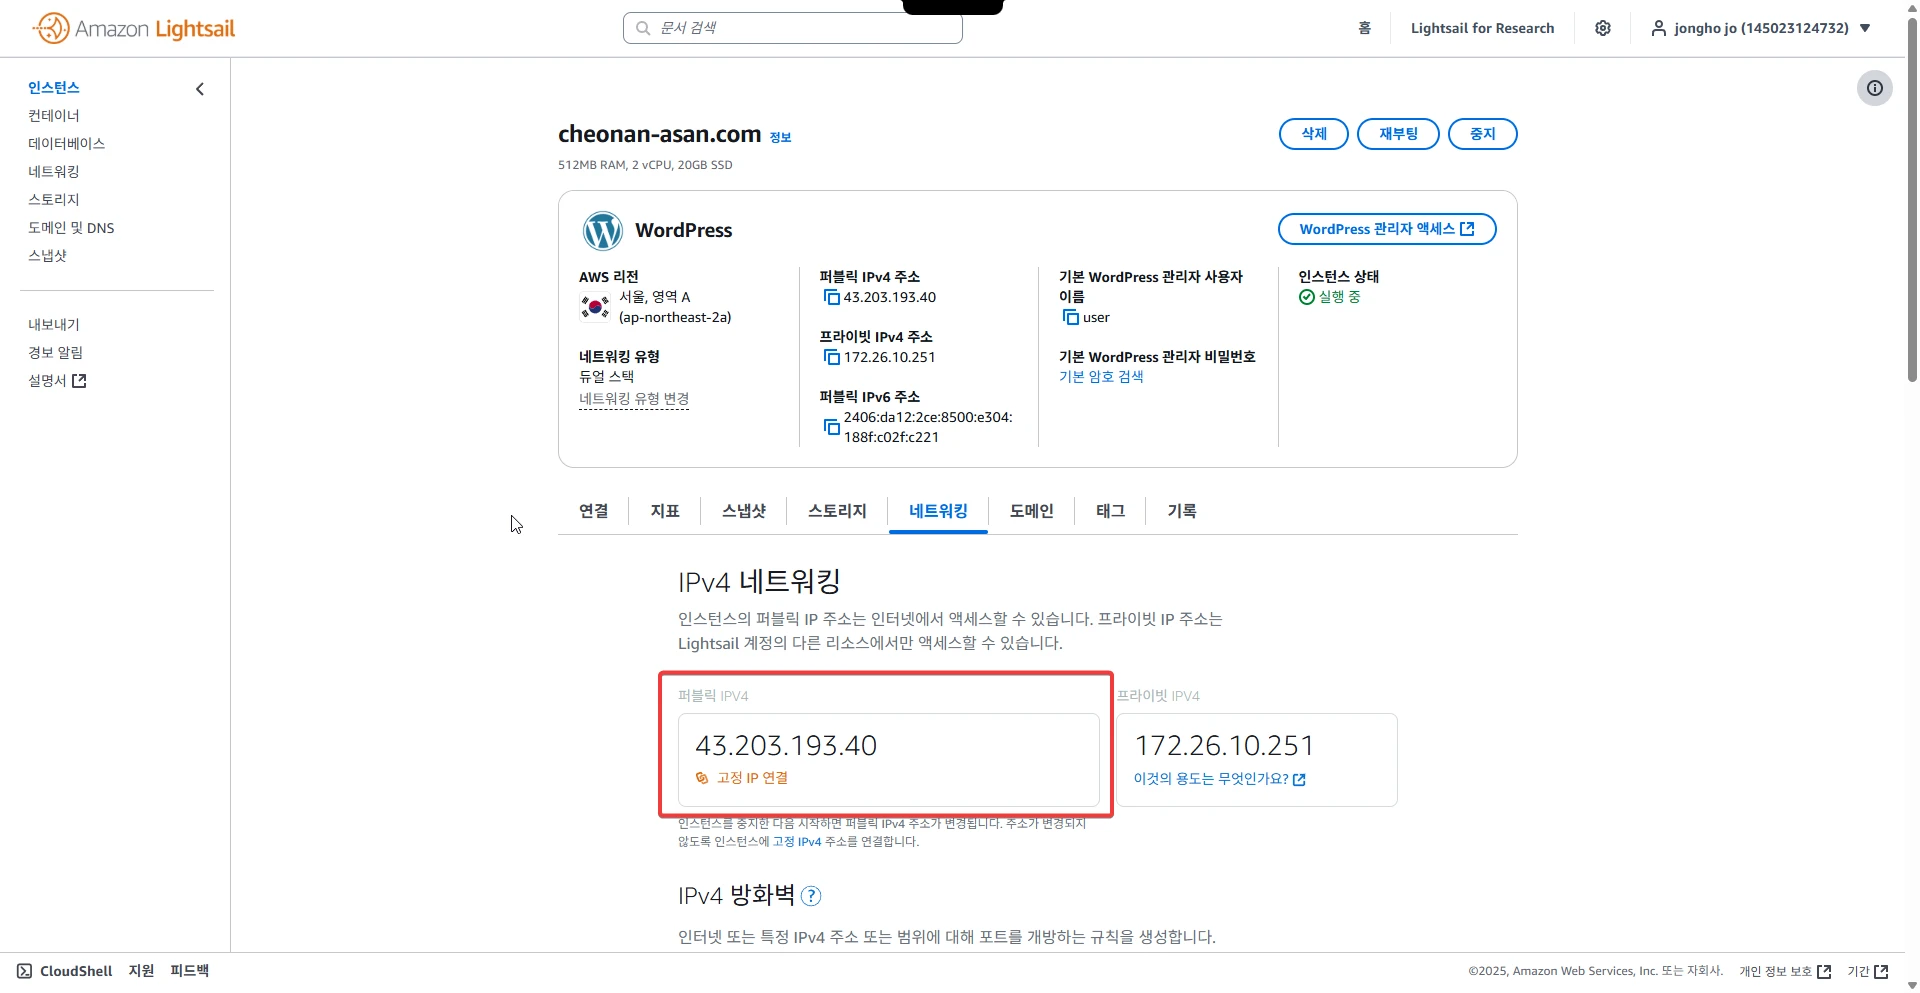This screenshot has height=993, width=1920.
Task: Click the South Korea flag region icon
Action: click(595, 307)
